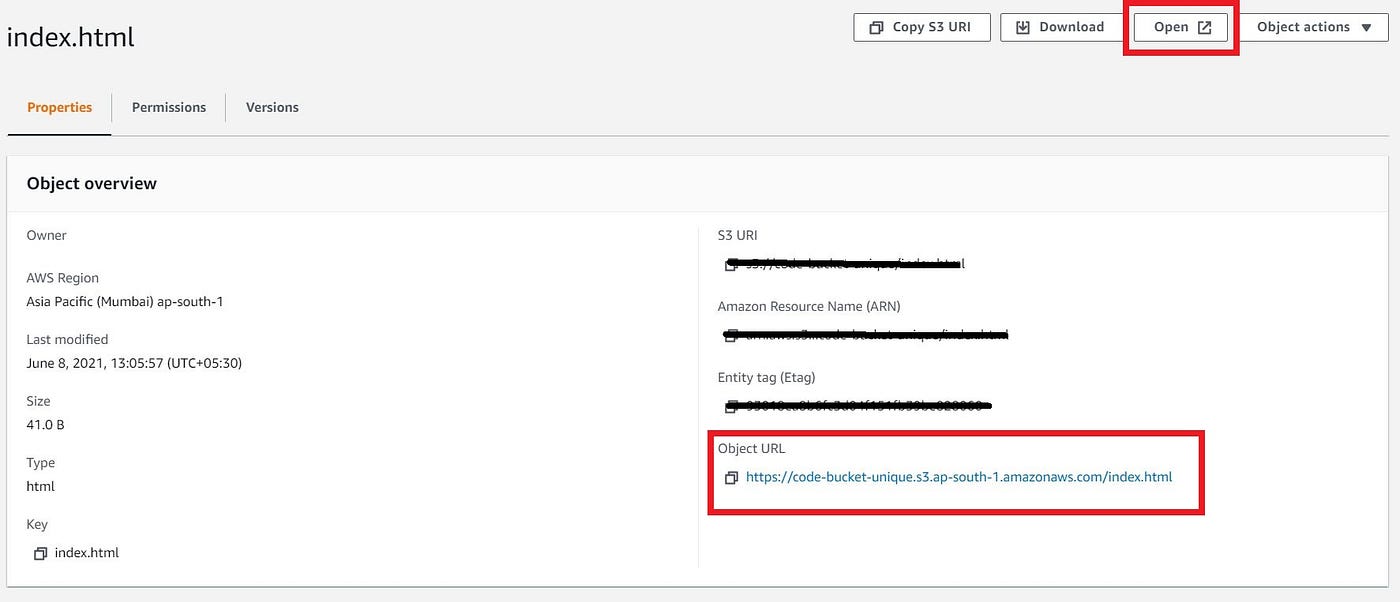Switch to the Versions tab

(x=272, y=107)
